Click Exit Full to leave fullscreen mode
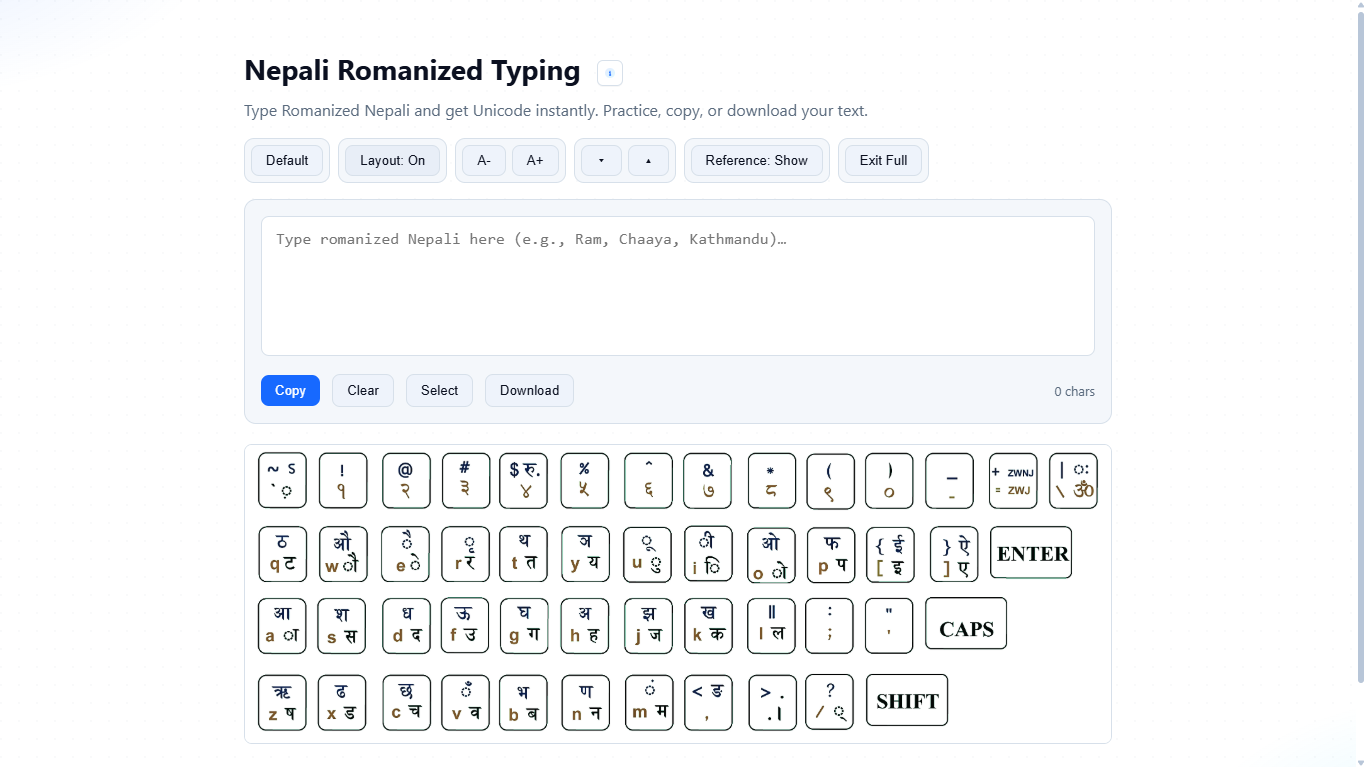1365x767 pixels. click(882, 160)
